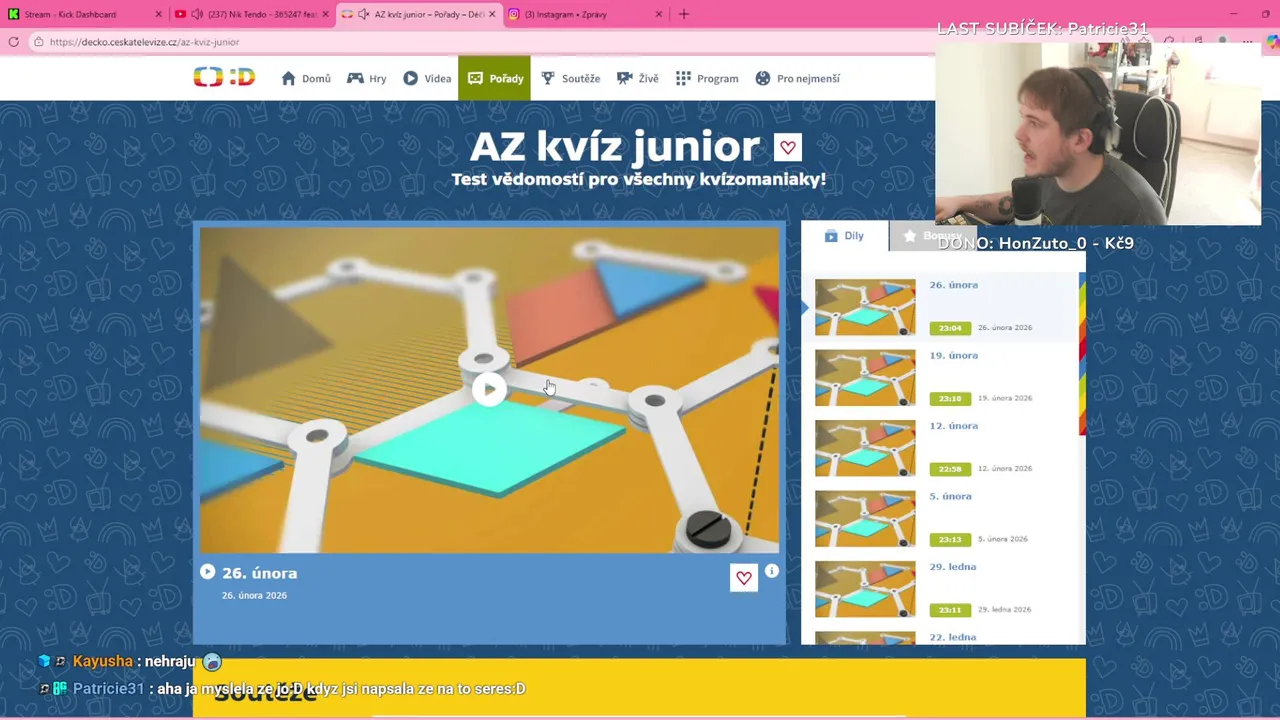This screenshot has height=720, width=1280.
Task: Open the Videa section
Action: point(427,78)
